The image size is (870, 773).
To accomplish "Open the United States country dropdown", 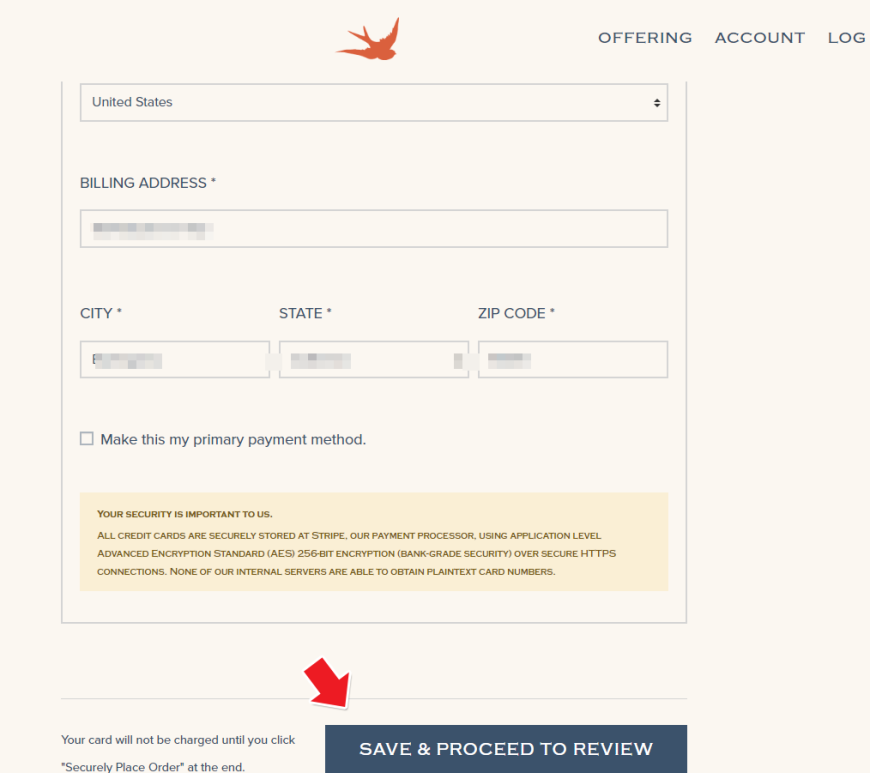I will (374, 103).
